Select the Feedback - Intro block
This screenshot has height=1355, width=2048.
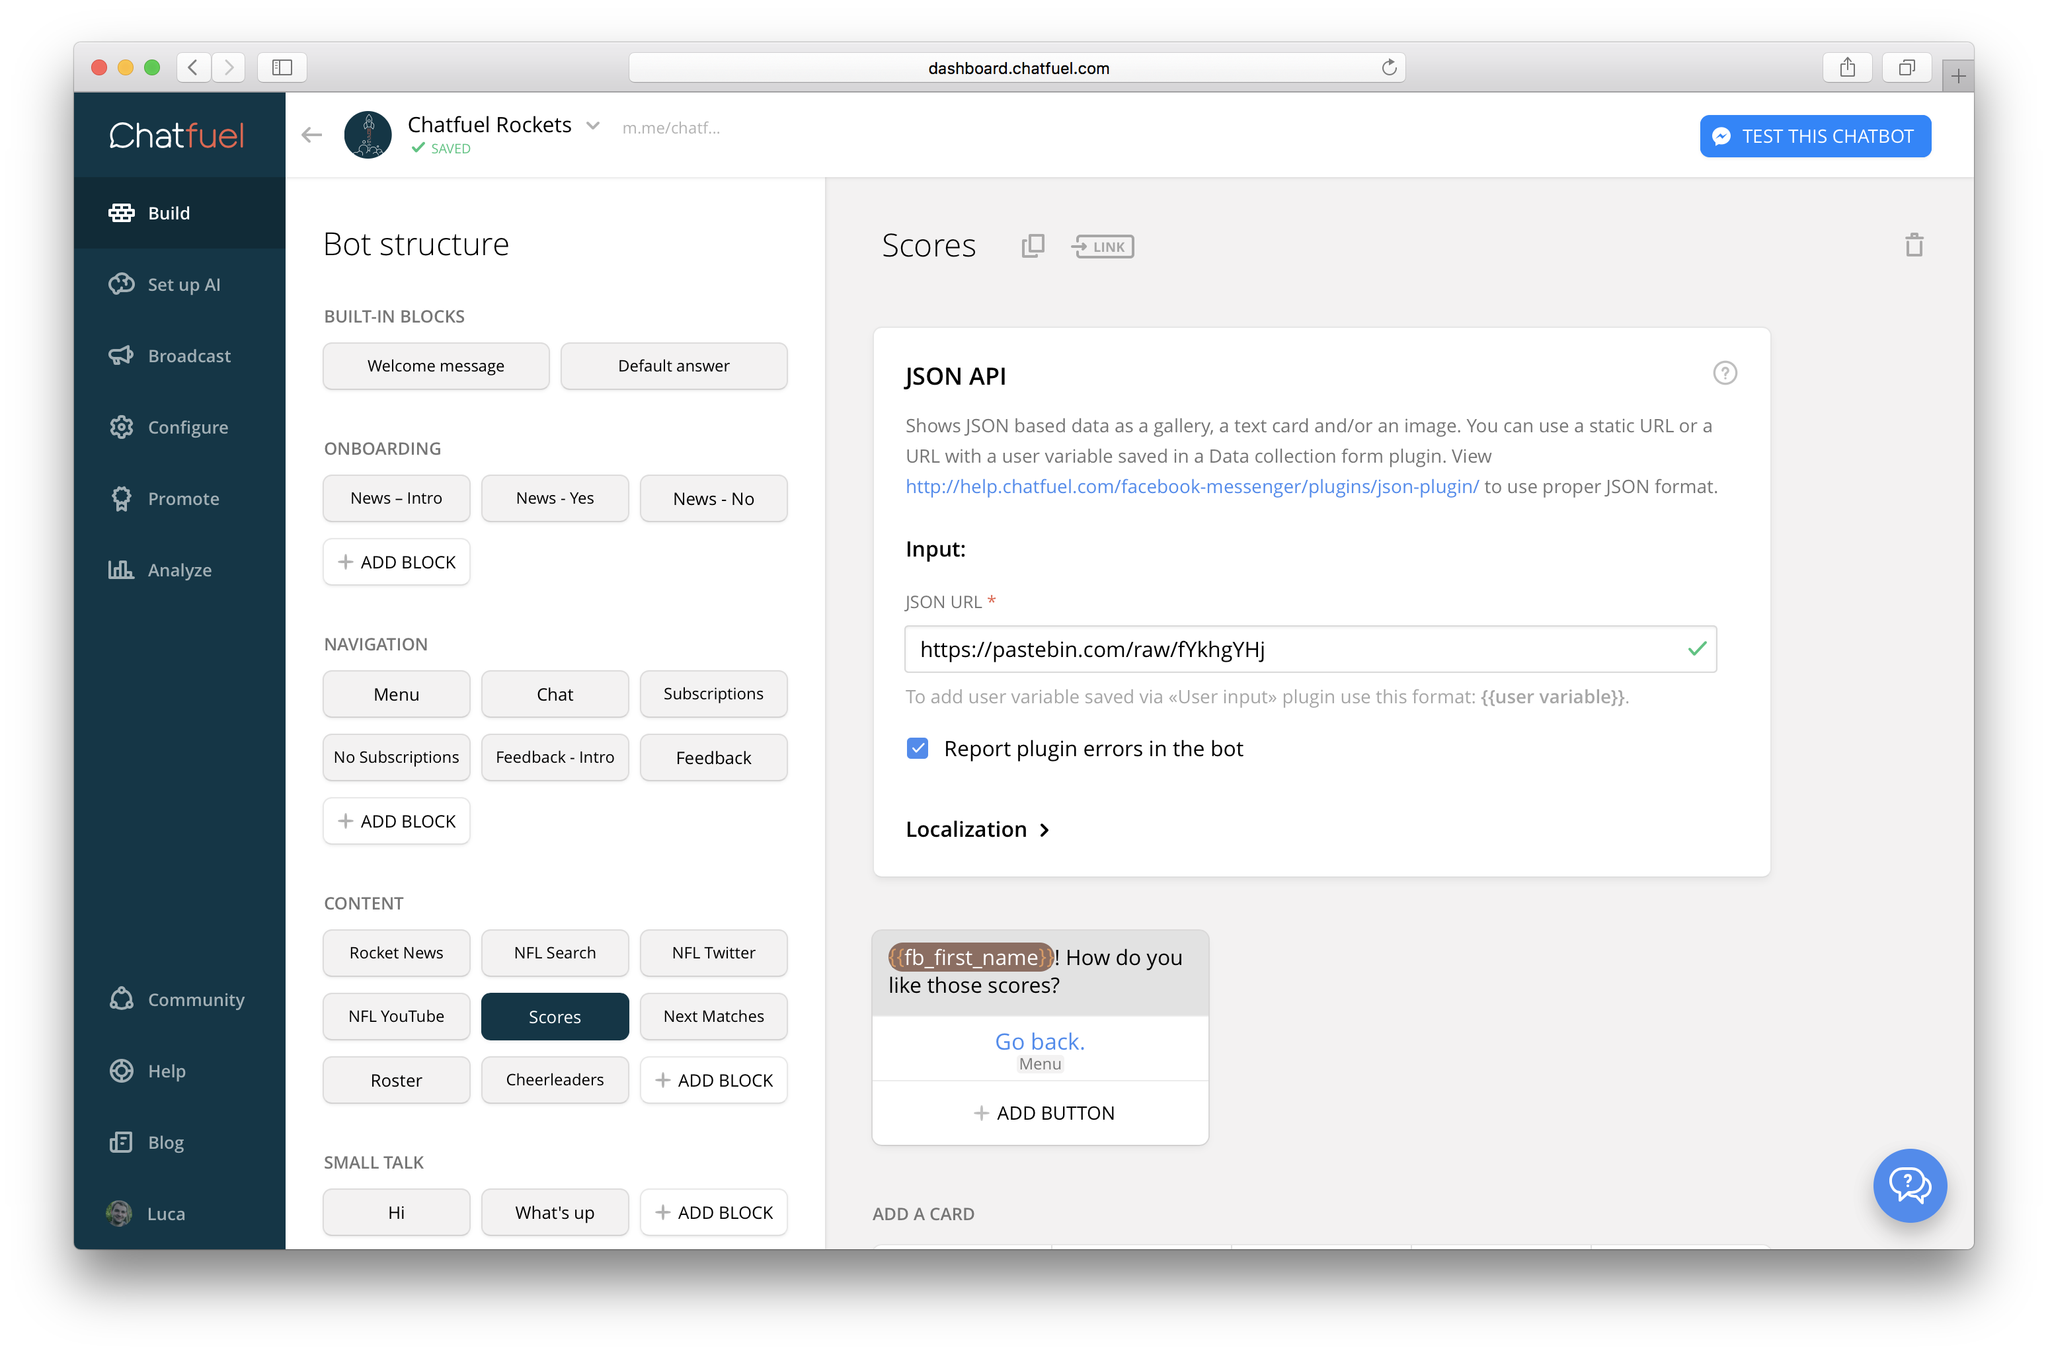(555, 757)
